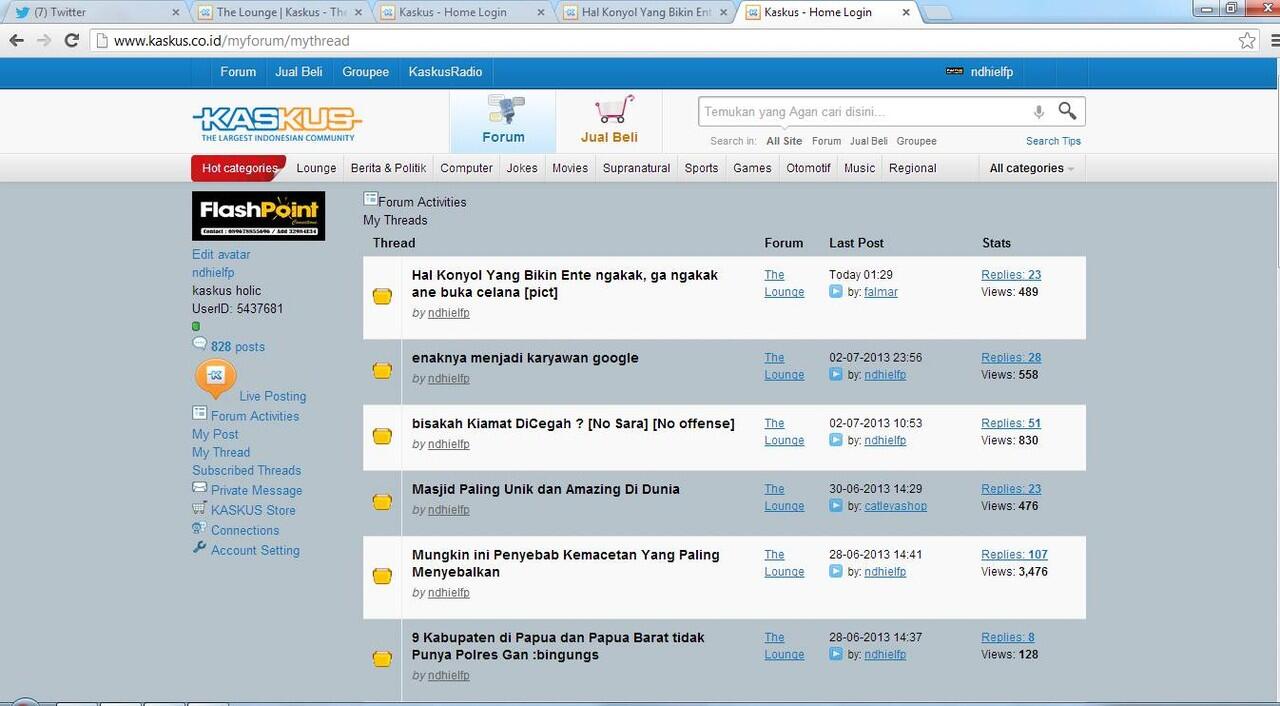Click folder icon of Masjid Paling Unik thread
1280x706 pixels.
(x=382, y=502)
